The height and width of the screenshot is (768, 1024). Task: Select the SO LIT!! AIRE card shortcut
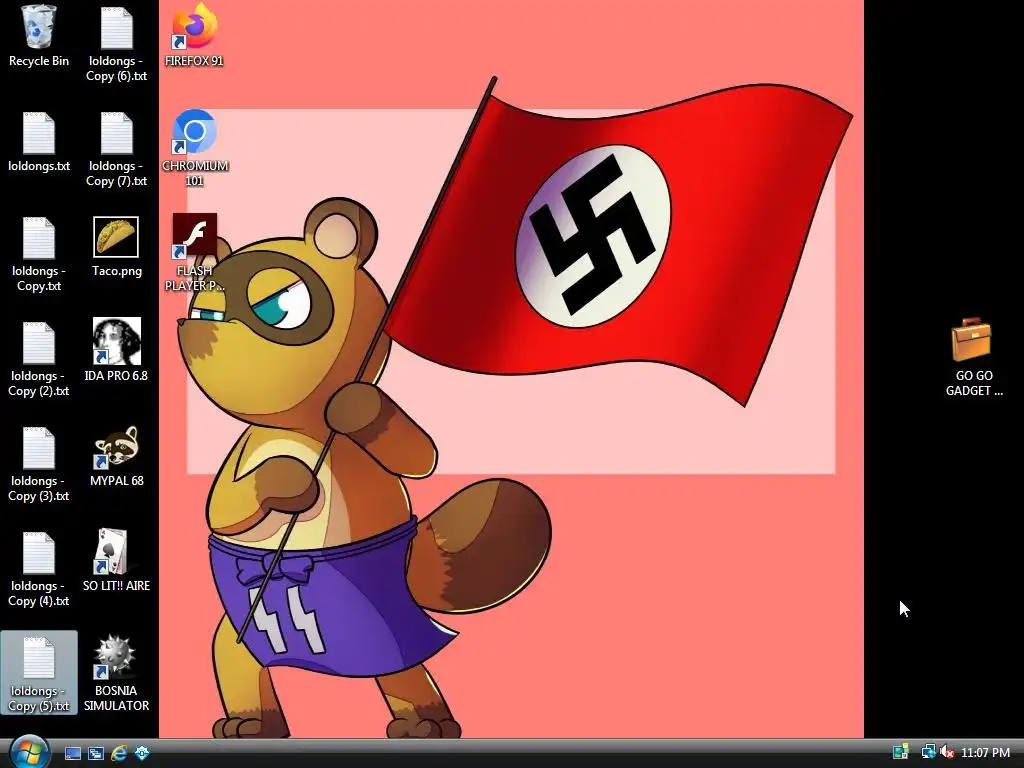tap(116, 561)
